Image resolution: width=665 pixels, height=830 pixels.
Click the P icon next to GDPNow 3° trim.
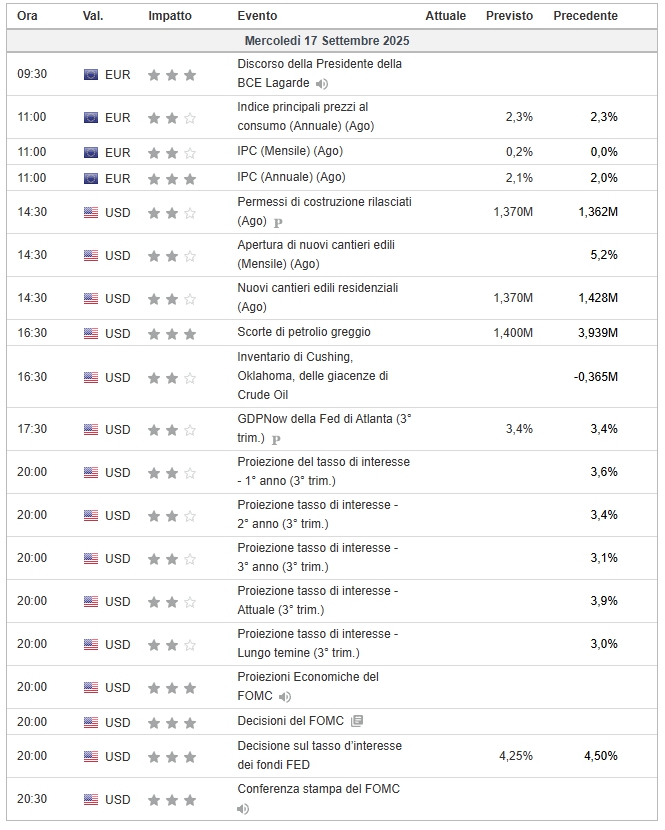[276, 439]
